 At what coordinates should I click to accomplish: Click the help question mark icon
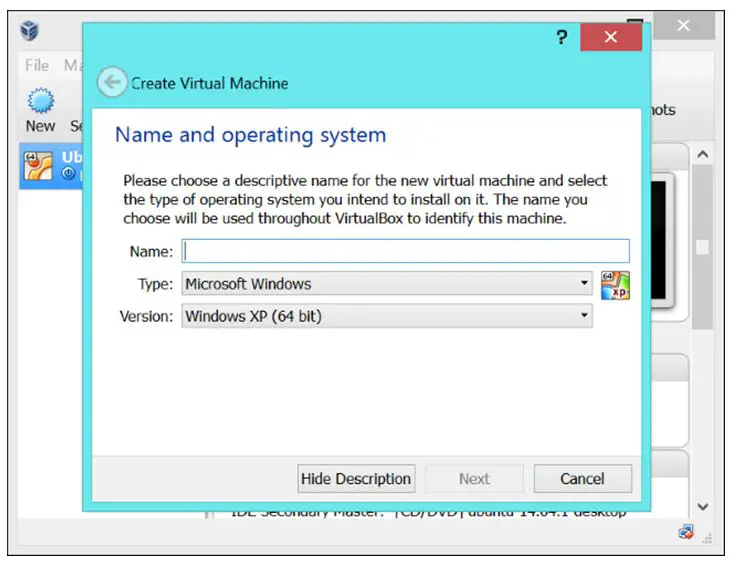562,37
